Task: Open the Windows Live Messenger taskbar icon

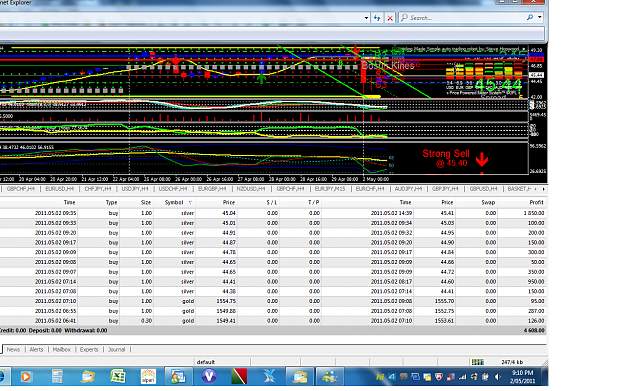Action: pyautogui.click(x=330, y=377)
